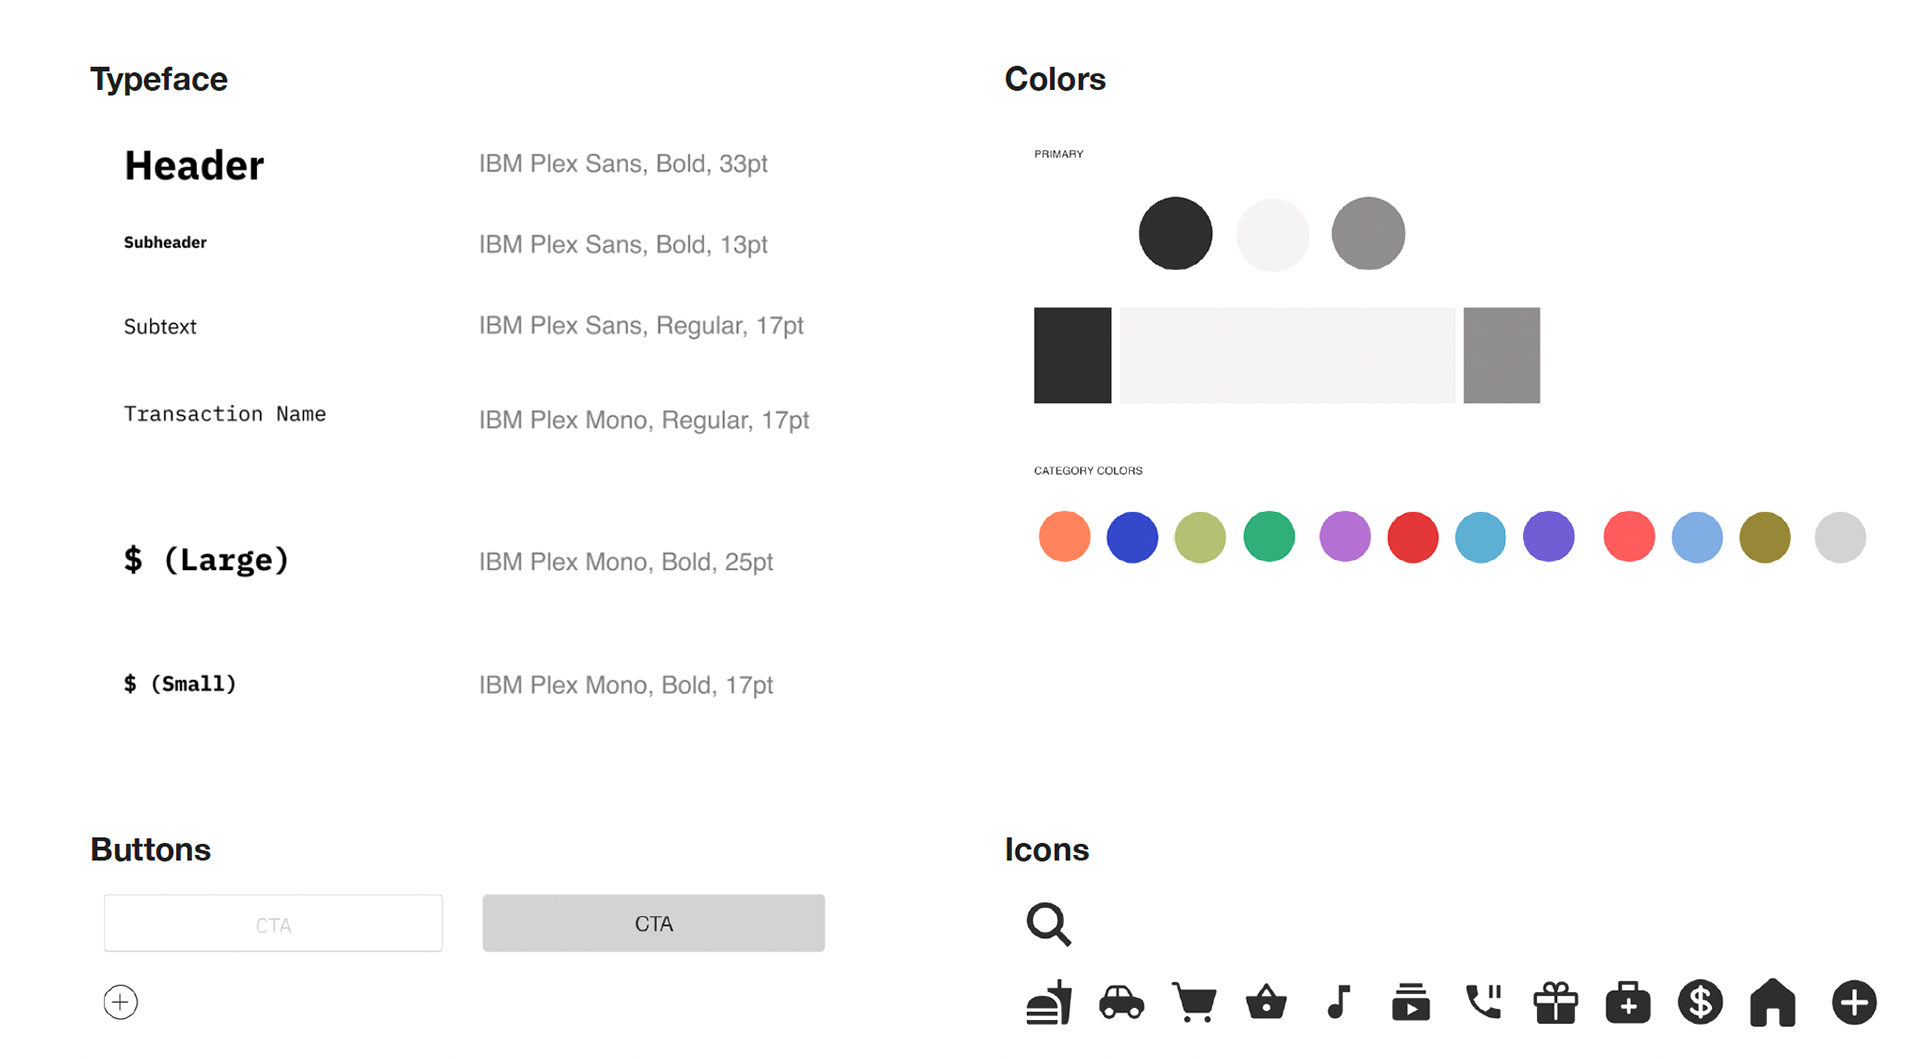The image size is (1920, 1059).
Task: Click the white outlined CTA button
Action: tap(273, 923)
